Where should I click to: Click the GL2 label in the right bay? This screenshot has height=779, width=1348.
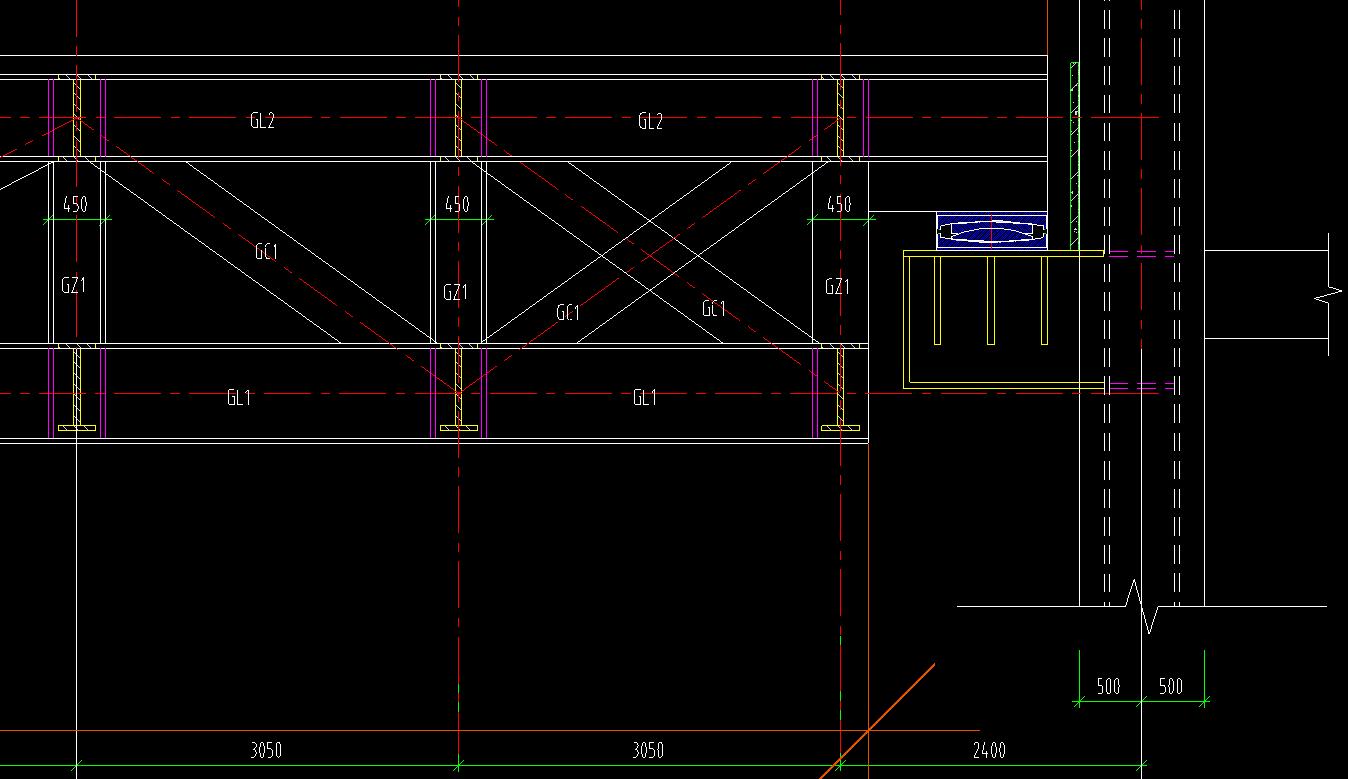pyautogui.click(x=650, y=122)
